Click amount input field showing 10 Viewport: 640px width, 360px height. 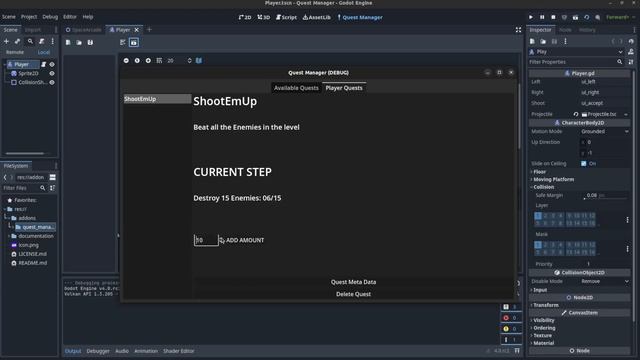tap(206, 240)
